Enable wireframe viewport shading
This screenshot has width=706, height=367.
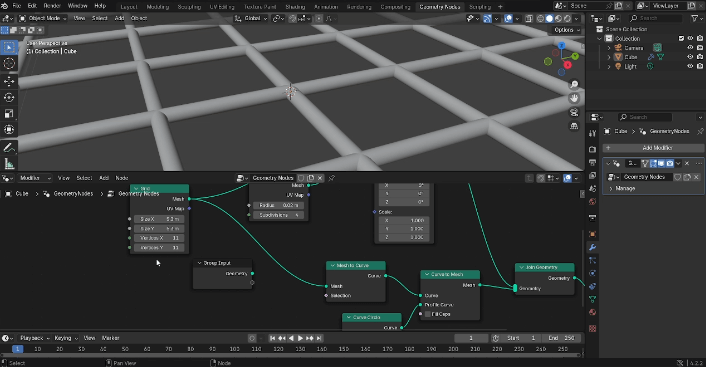(541, 18)
